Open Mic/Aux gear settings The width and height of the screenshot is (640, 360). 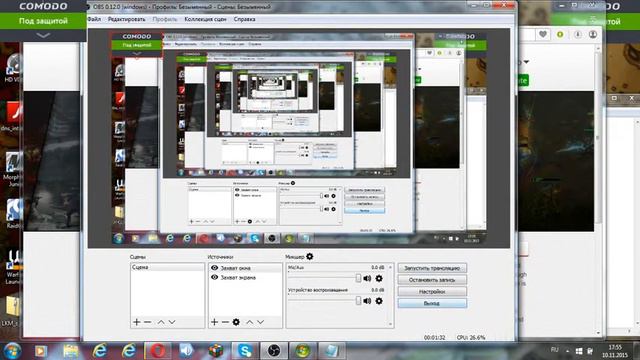tap(379, 278)
